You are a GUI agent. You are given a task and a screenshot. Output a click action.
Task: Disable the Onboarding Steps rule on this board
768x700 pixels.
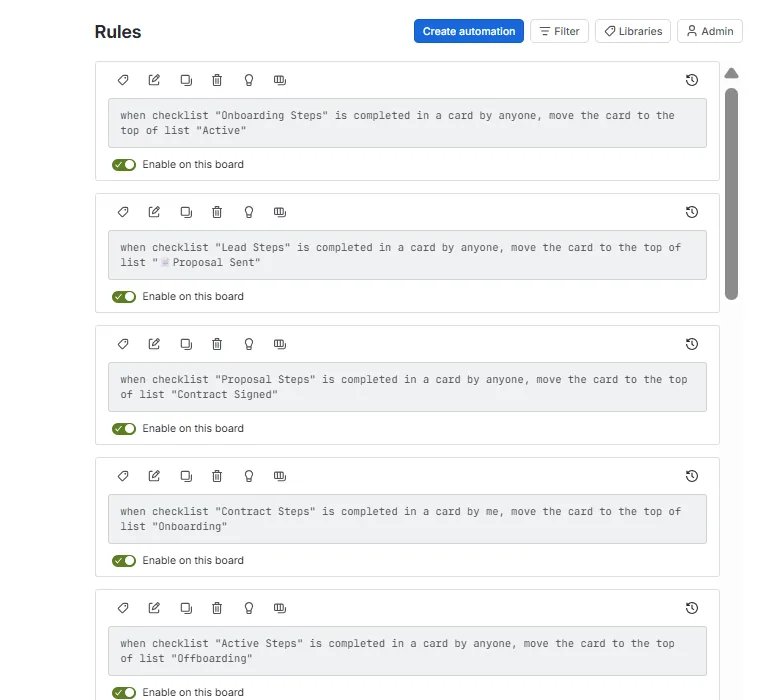(x=124, y=165)
